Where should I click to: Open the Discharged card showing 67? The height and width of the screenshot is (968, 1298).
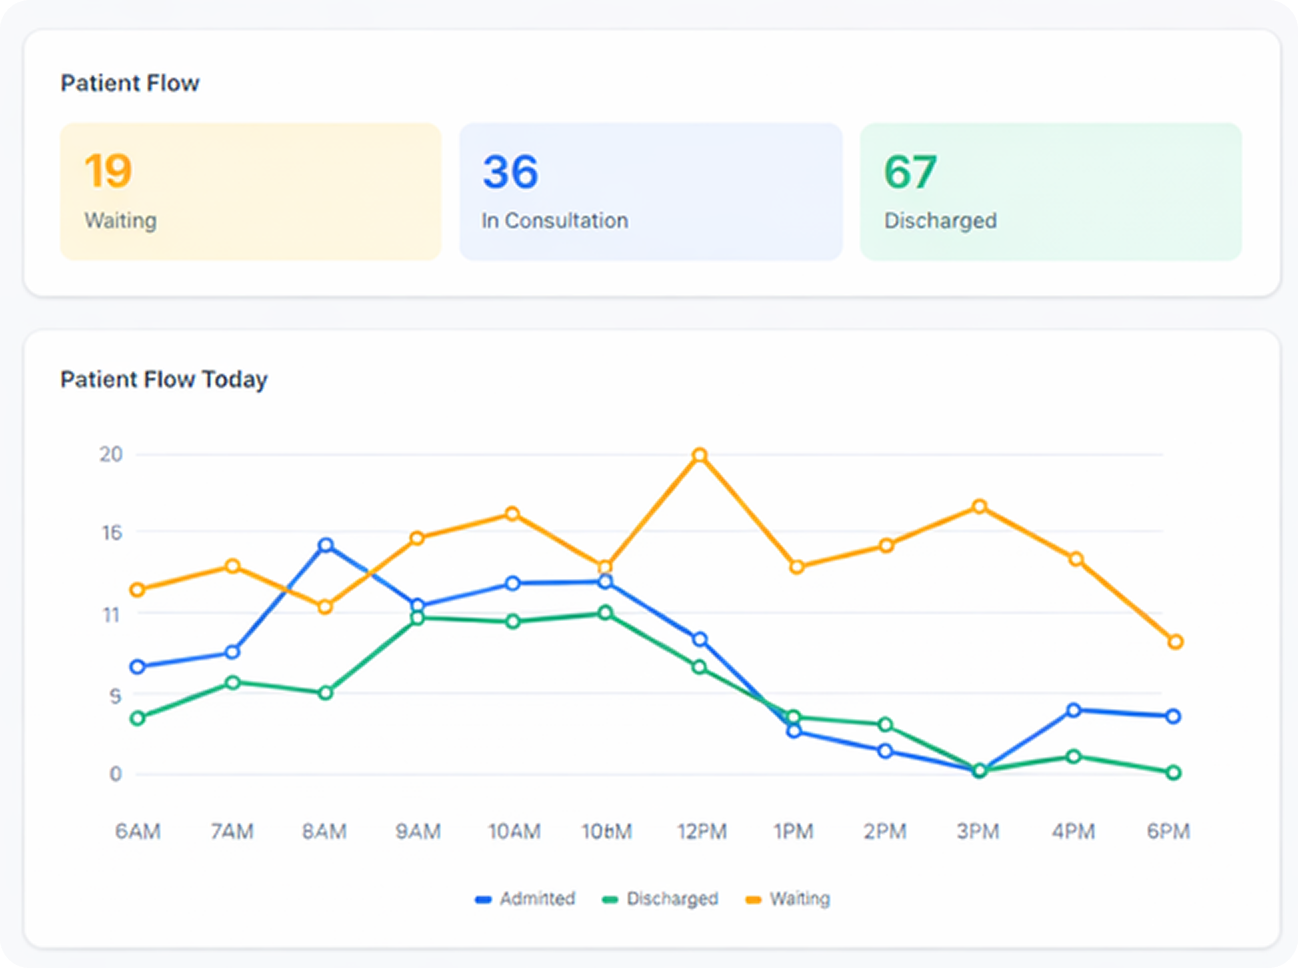pyautogui.click(x=1050, y=192)
